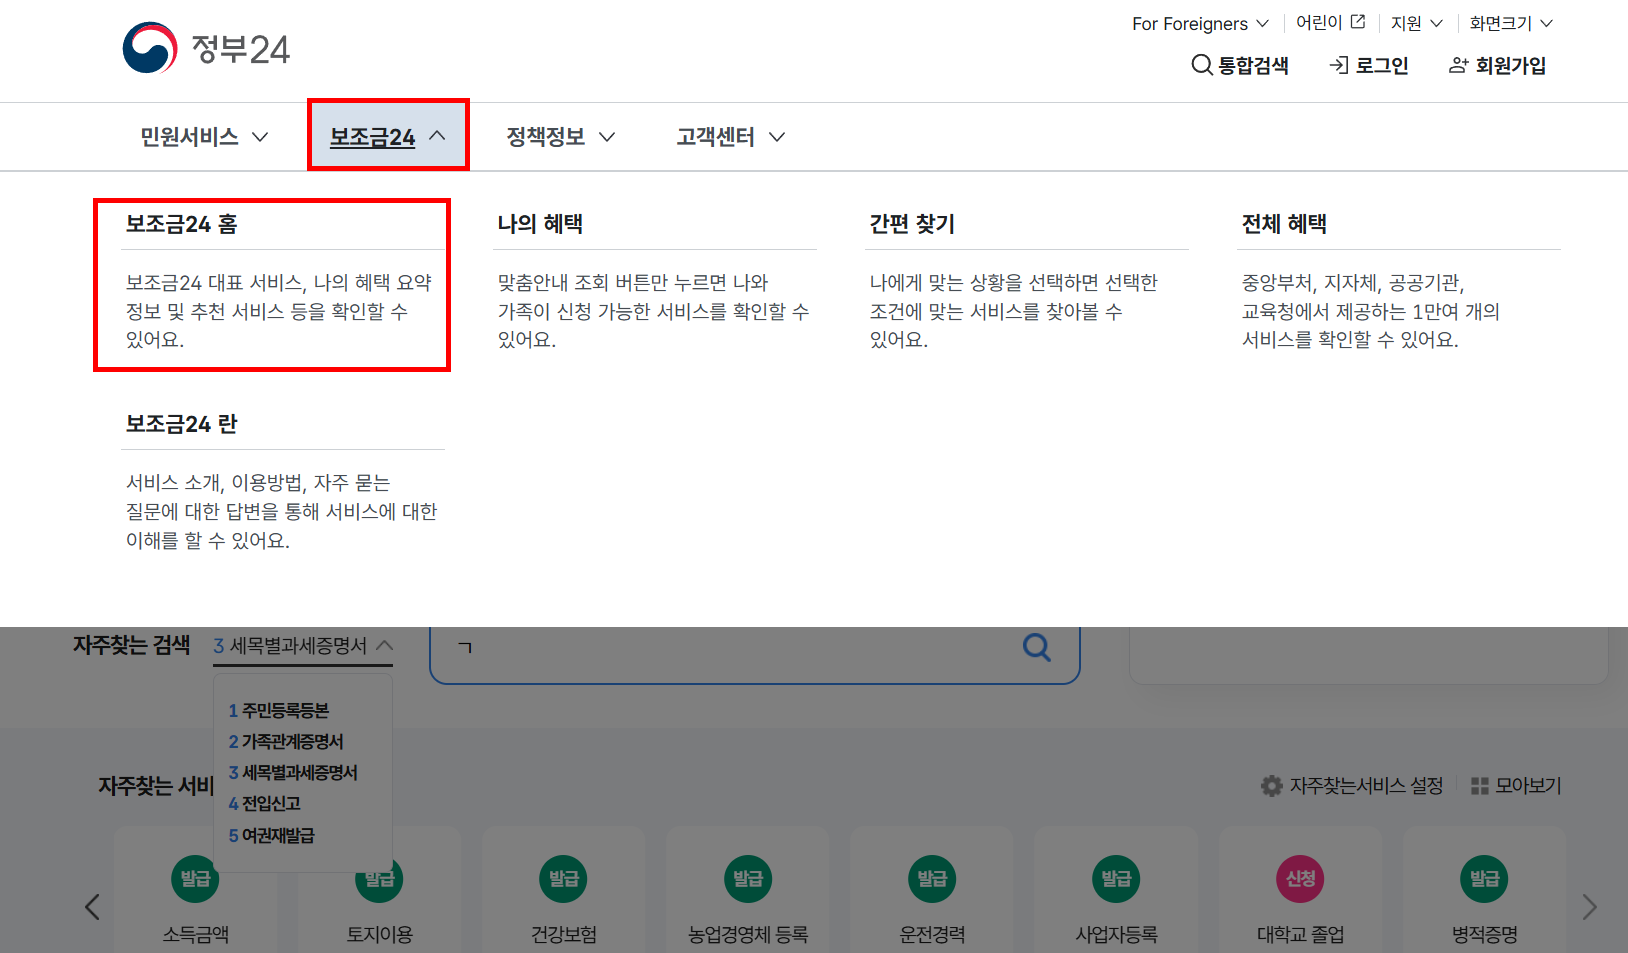Open the 회원가입 sign-up link
1628x953 pixels.
pos(1498,66)
